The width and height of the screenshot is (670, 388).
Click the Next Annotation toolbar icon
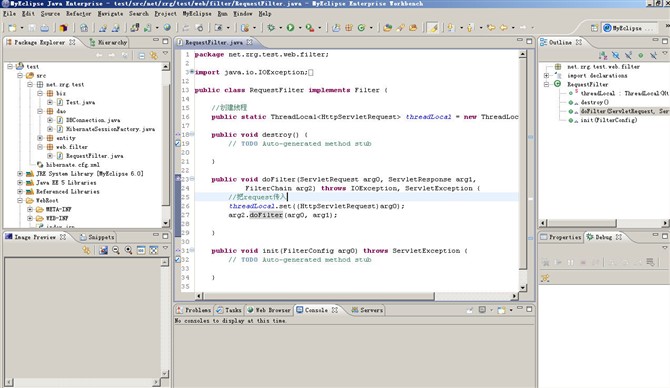[450, 28]
